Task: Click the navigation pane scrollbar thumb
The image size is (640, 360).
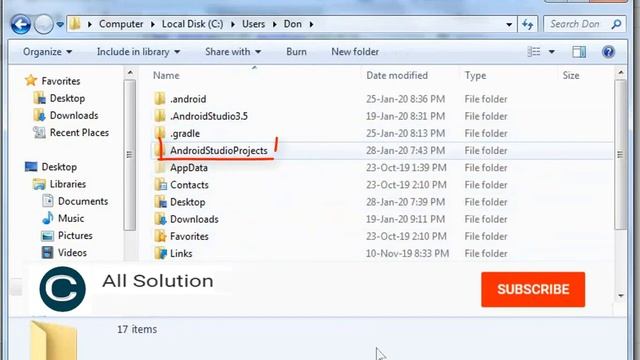Action: tap(130, 155)
